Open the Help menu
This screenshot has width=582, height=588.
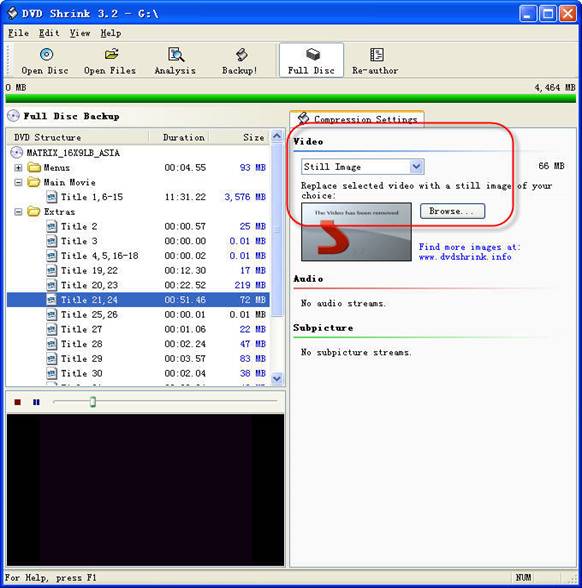click(x=111, y=33)
